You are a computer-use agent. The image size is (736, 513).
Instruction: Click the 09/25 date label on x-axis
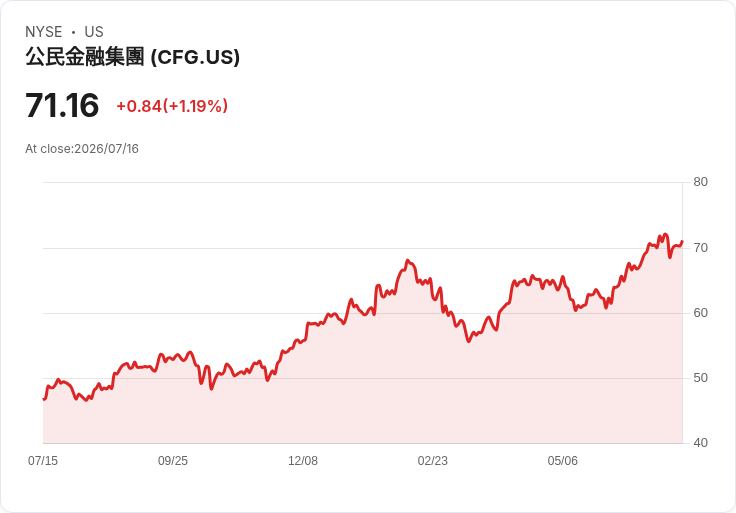point(173,461)
